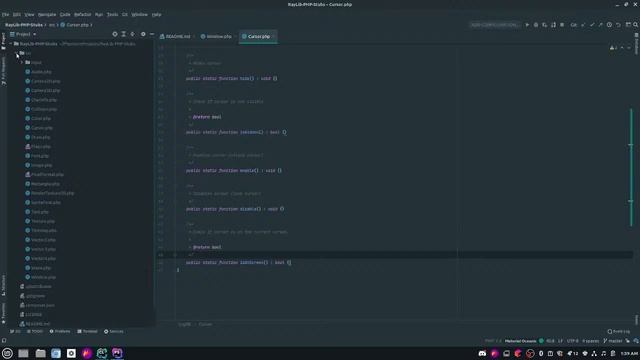Screen dimensions: 640x360
Task: Run the current configuration with the play icon
Action: 527,25
